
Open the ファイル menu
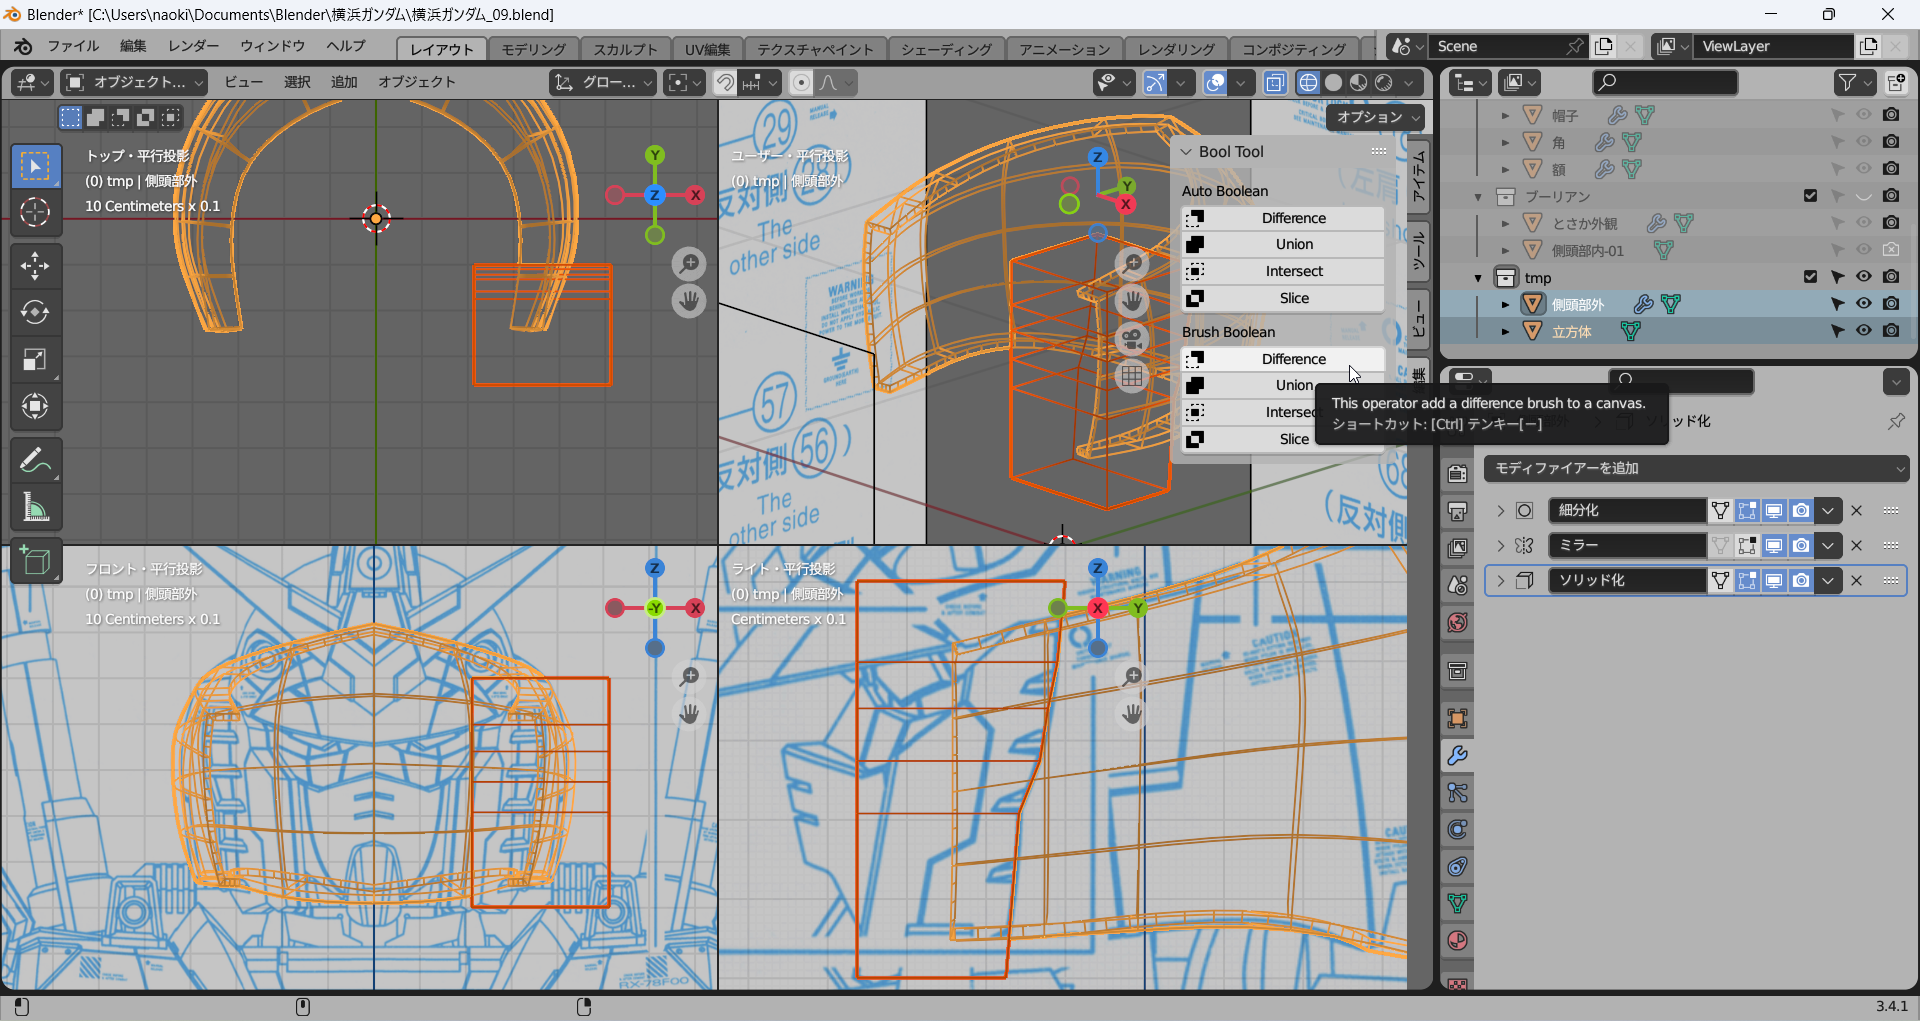click(73, 47)
